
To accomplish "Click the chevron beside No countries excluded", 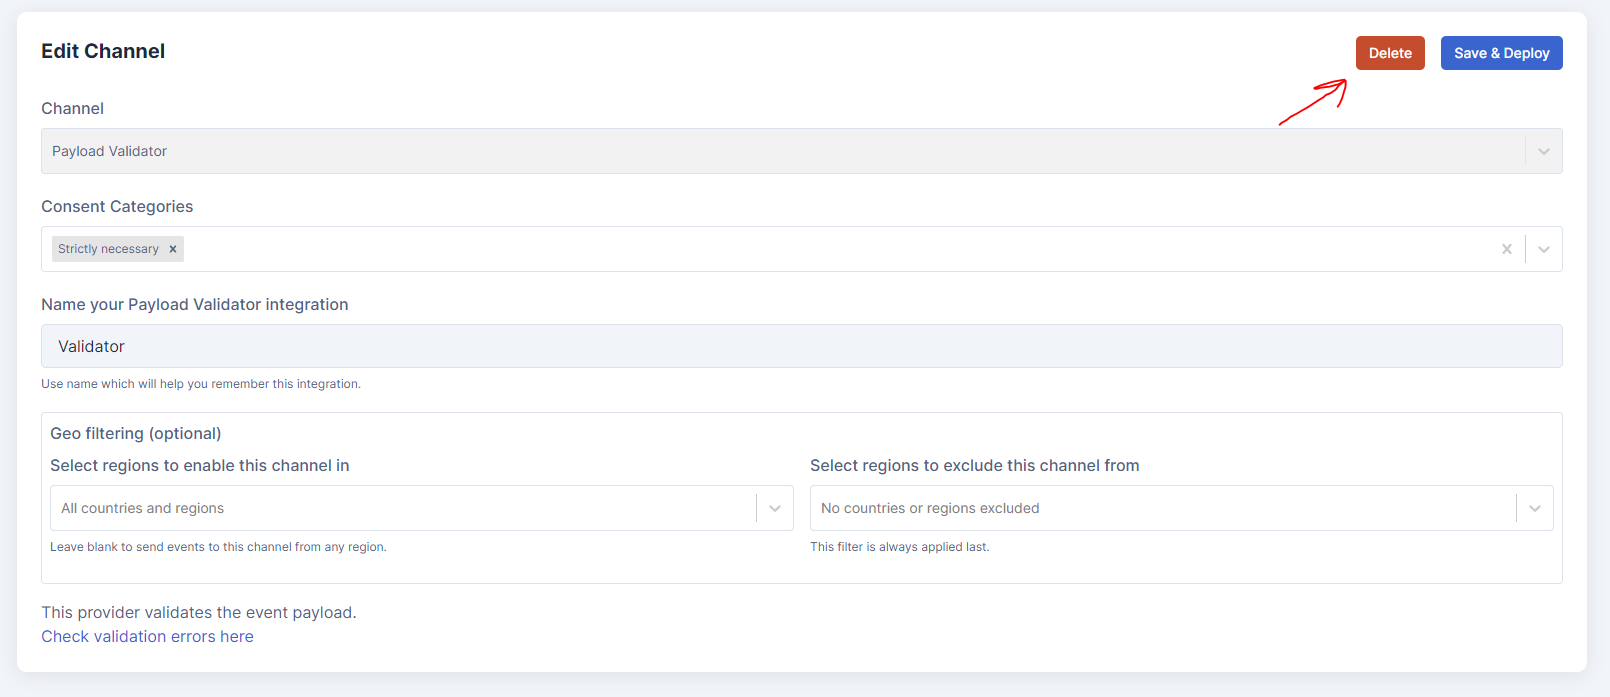I will (x=1534, y=508).
